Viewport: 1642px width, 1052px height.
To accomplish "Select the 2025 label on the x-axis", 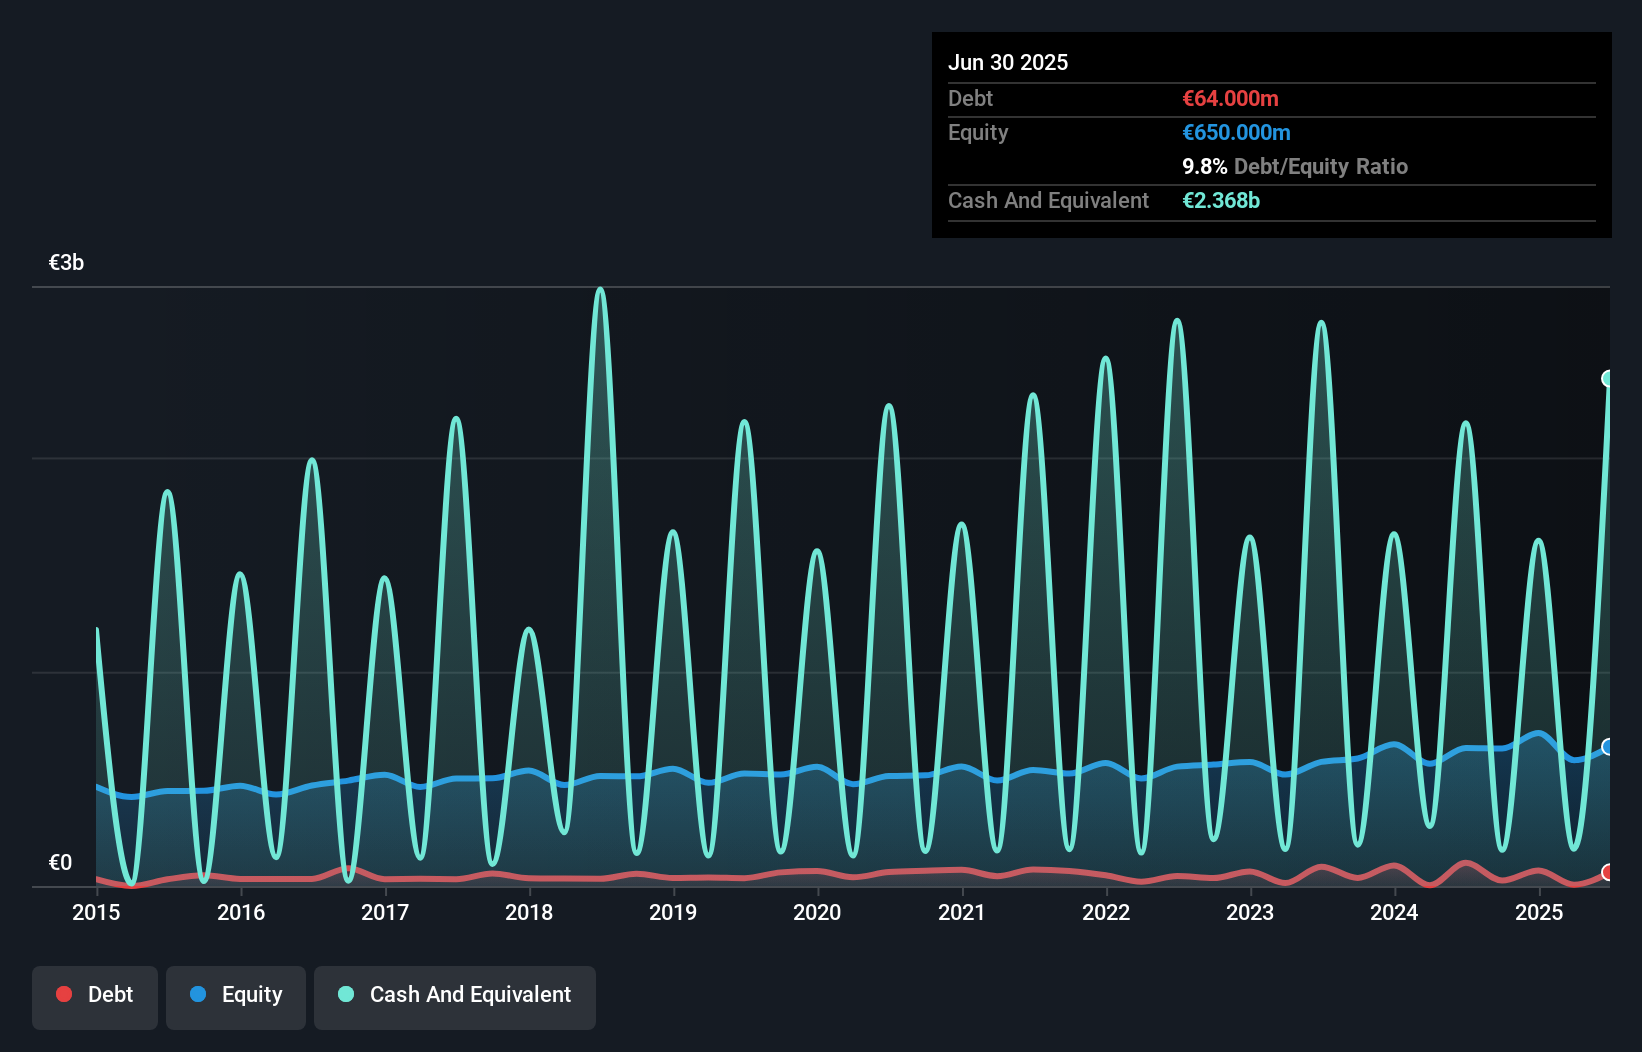I will (x=1539, y=913).
